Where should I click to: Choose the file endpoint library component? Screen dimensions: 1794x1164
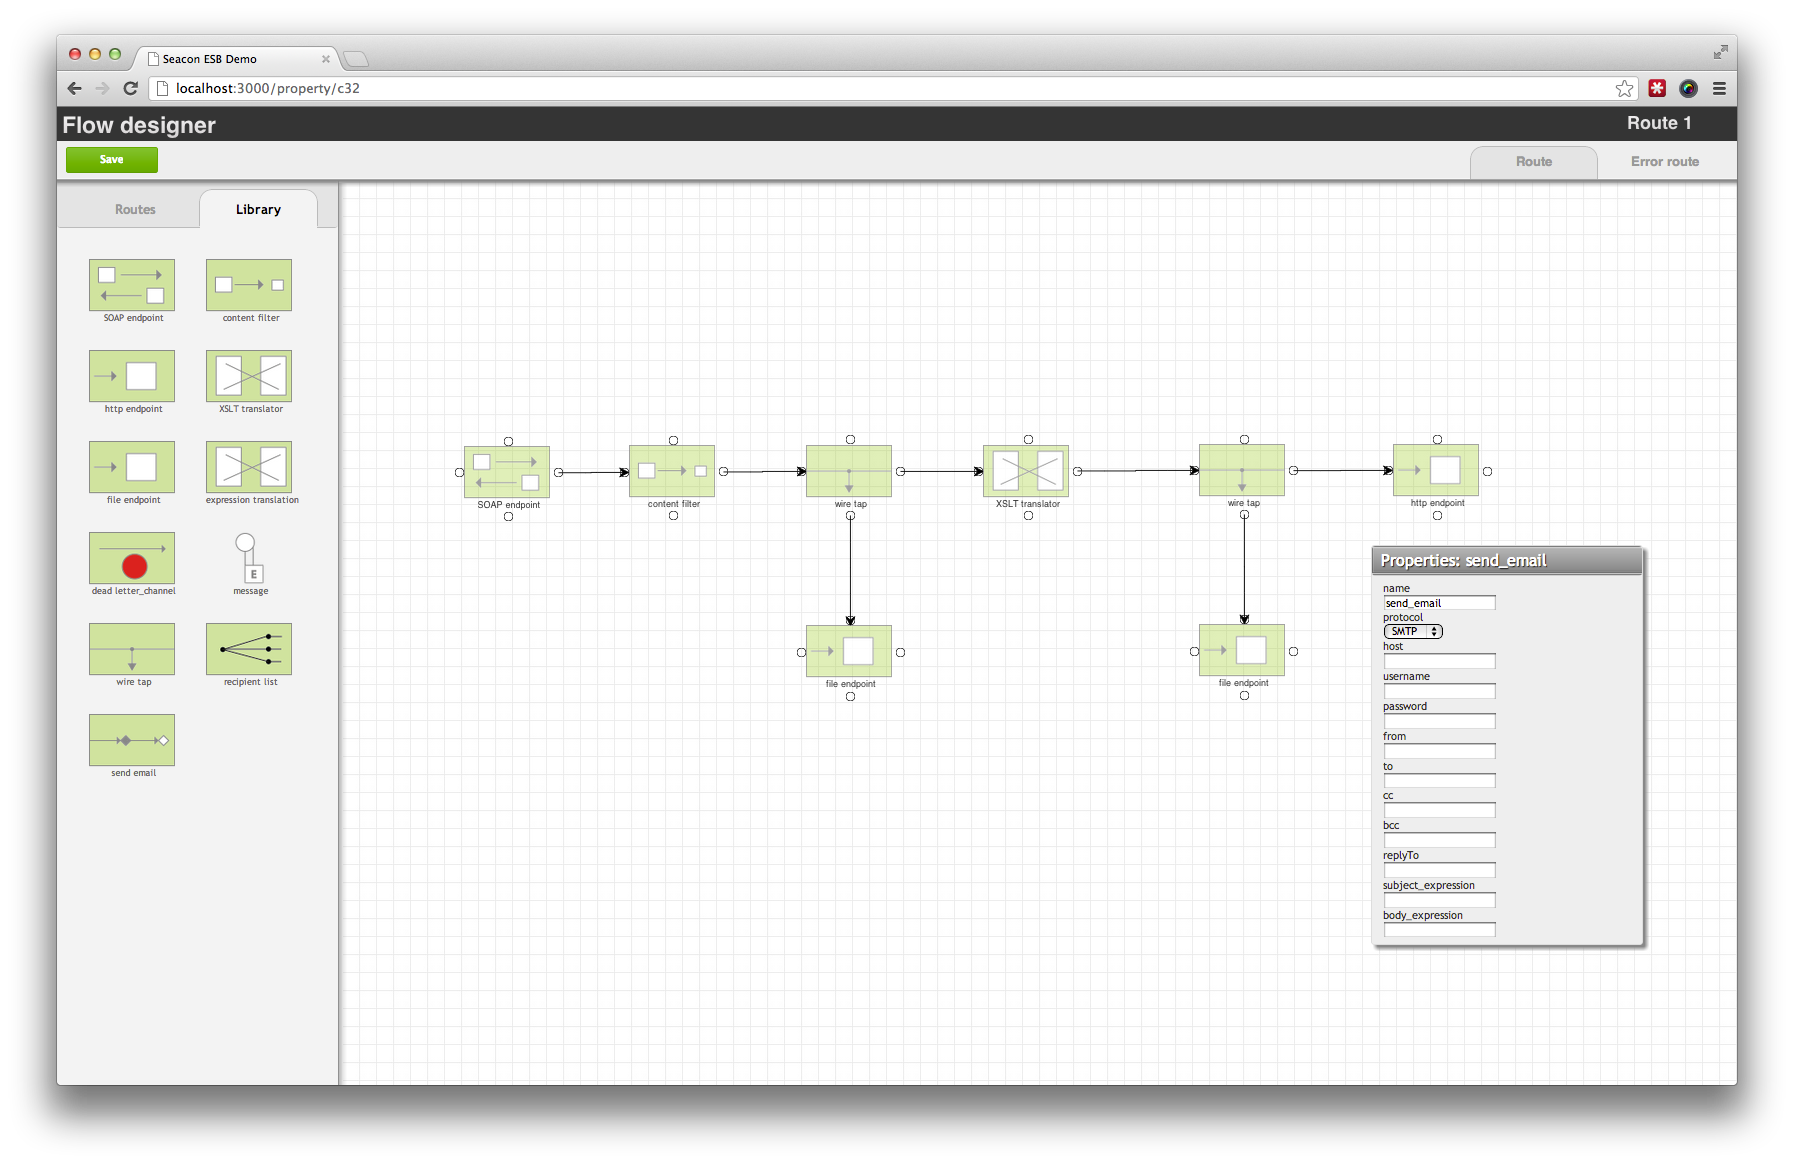[132, 467]
